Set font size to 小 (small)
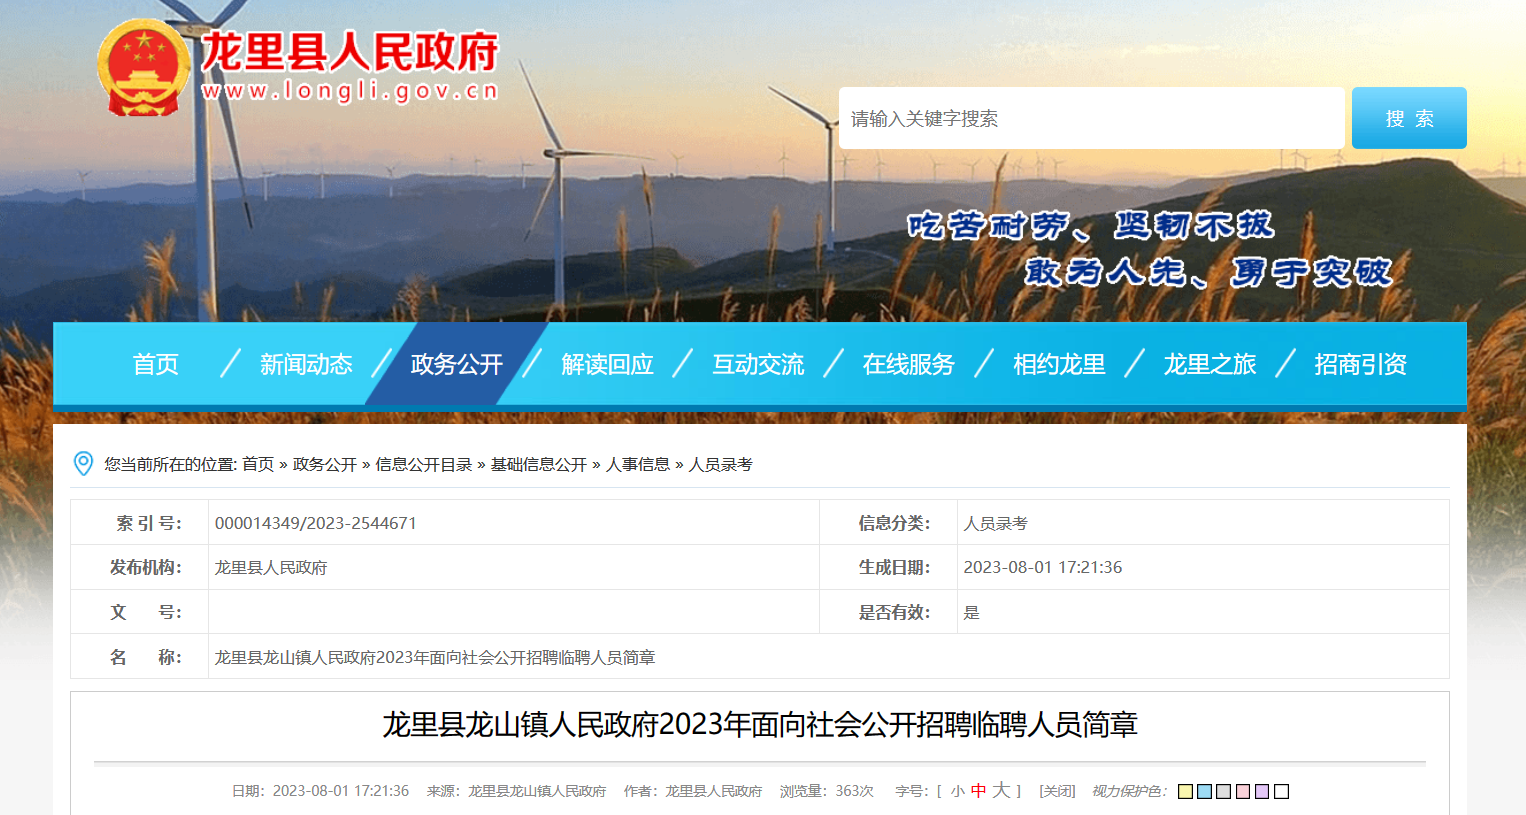Viewport: 1526px width, 815px height. [x=958, y=791]
